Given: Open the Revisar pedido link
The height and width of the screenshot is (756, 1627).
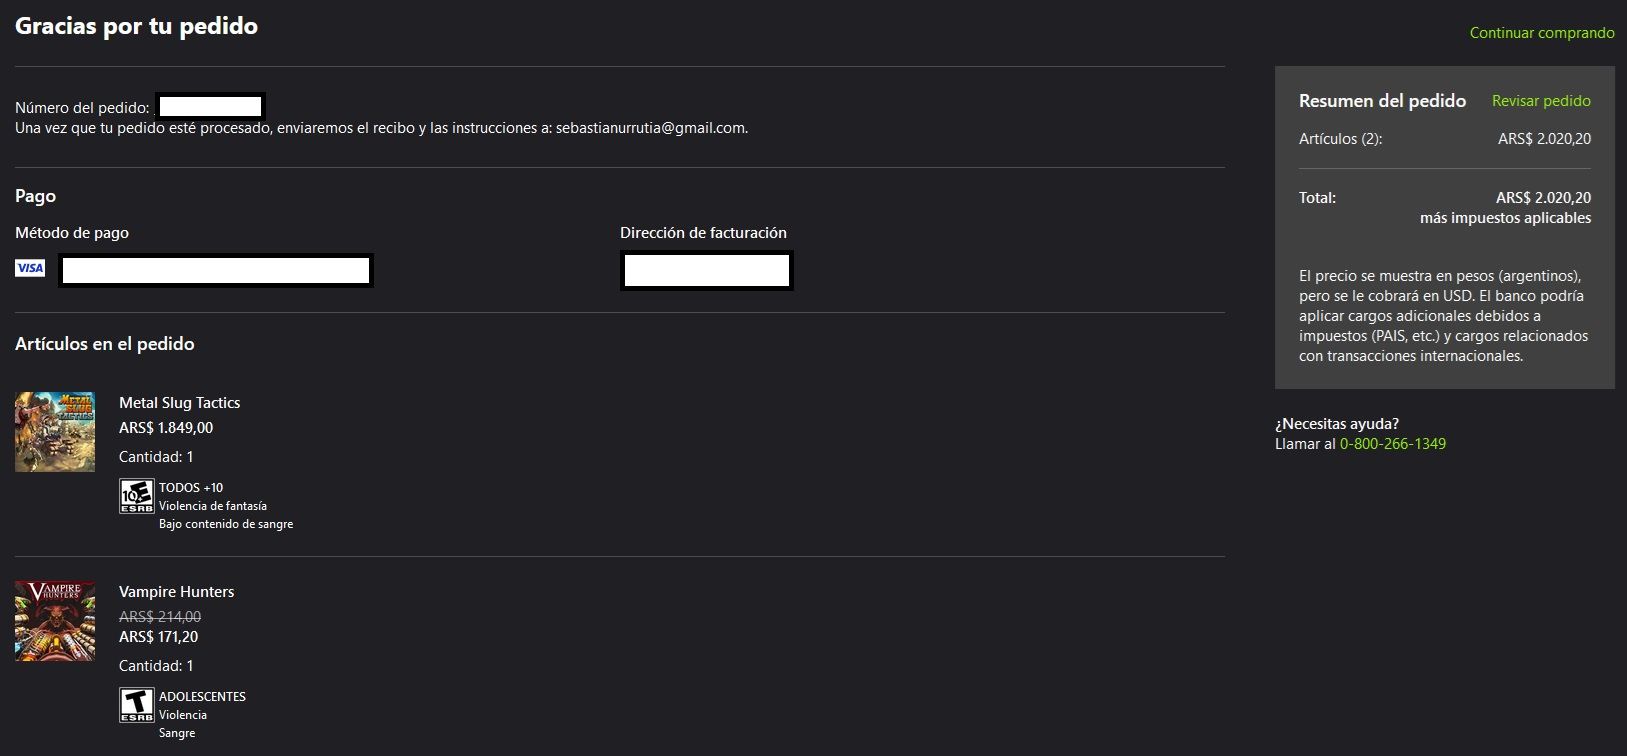Looking at the screenshot, I should 1541,101.
